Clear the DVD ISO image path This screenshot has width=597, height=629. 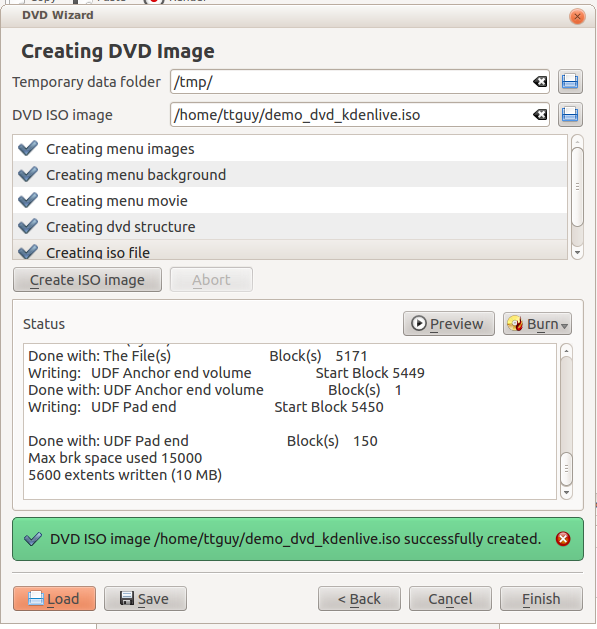tap(540, 115)
